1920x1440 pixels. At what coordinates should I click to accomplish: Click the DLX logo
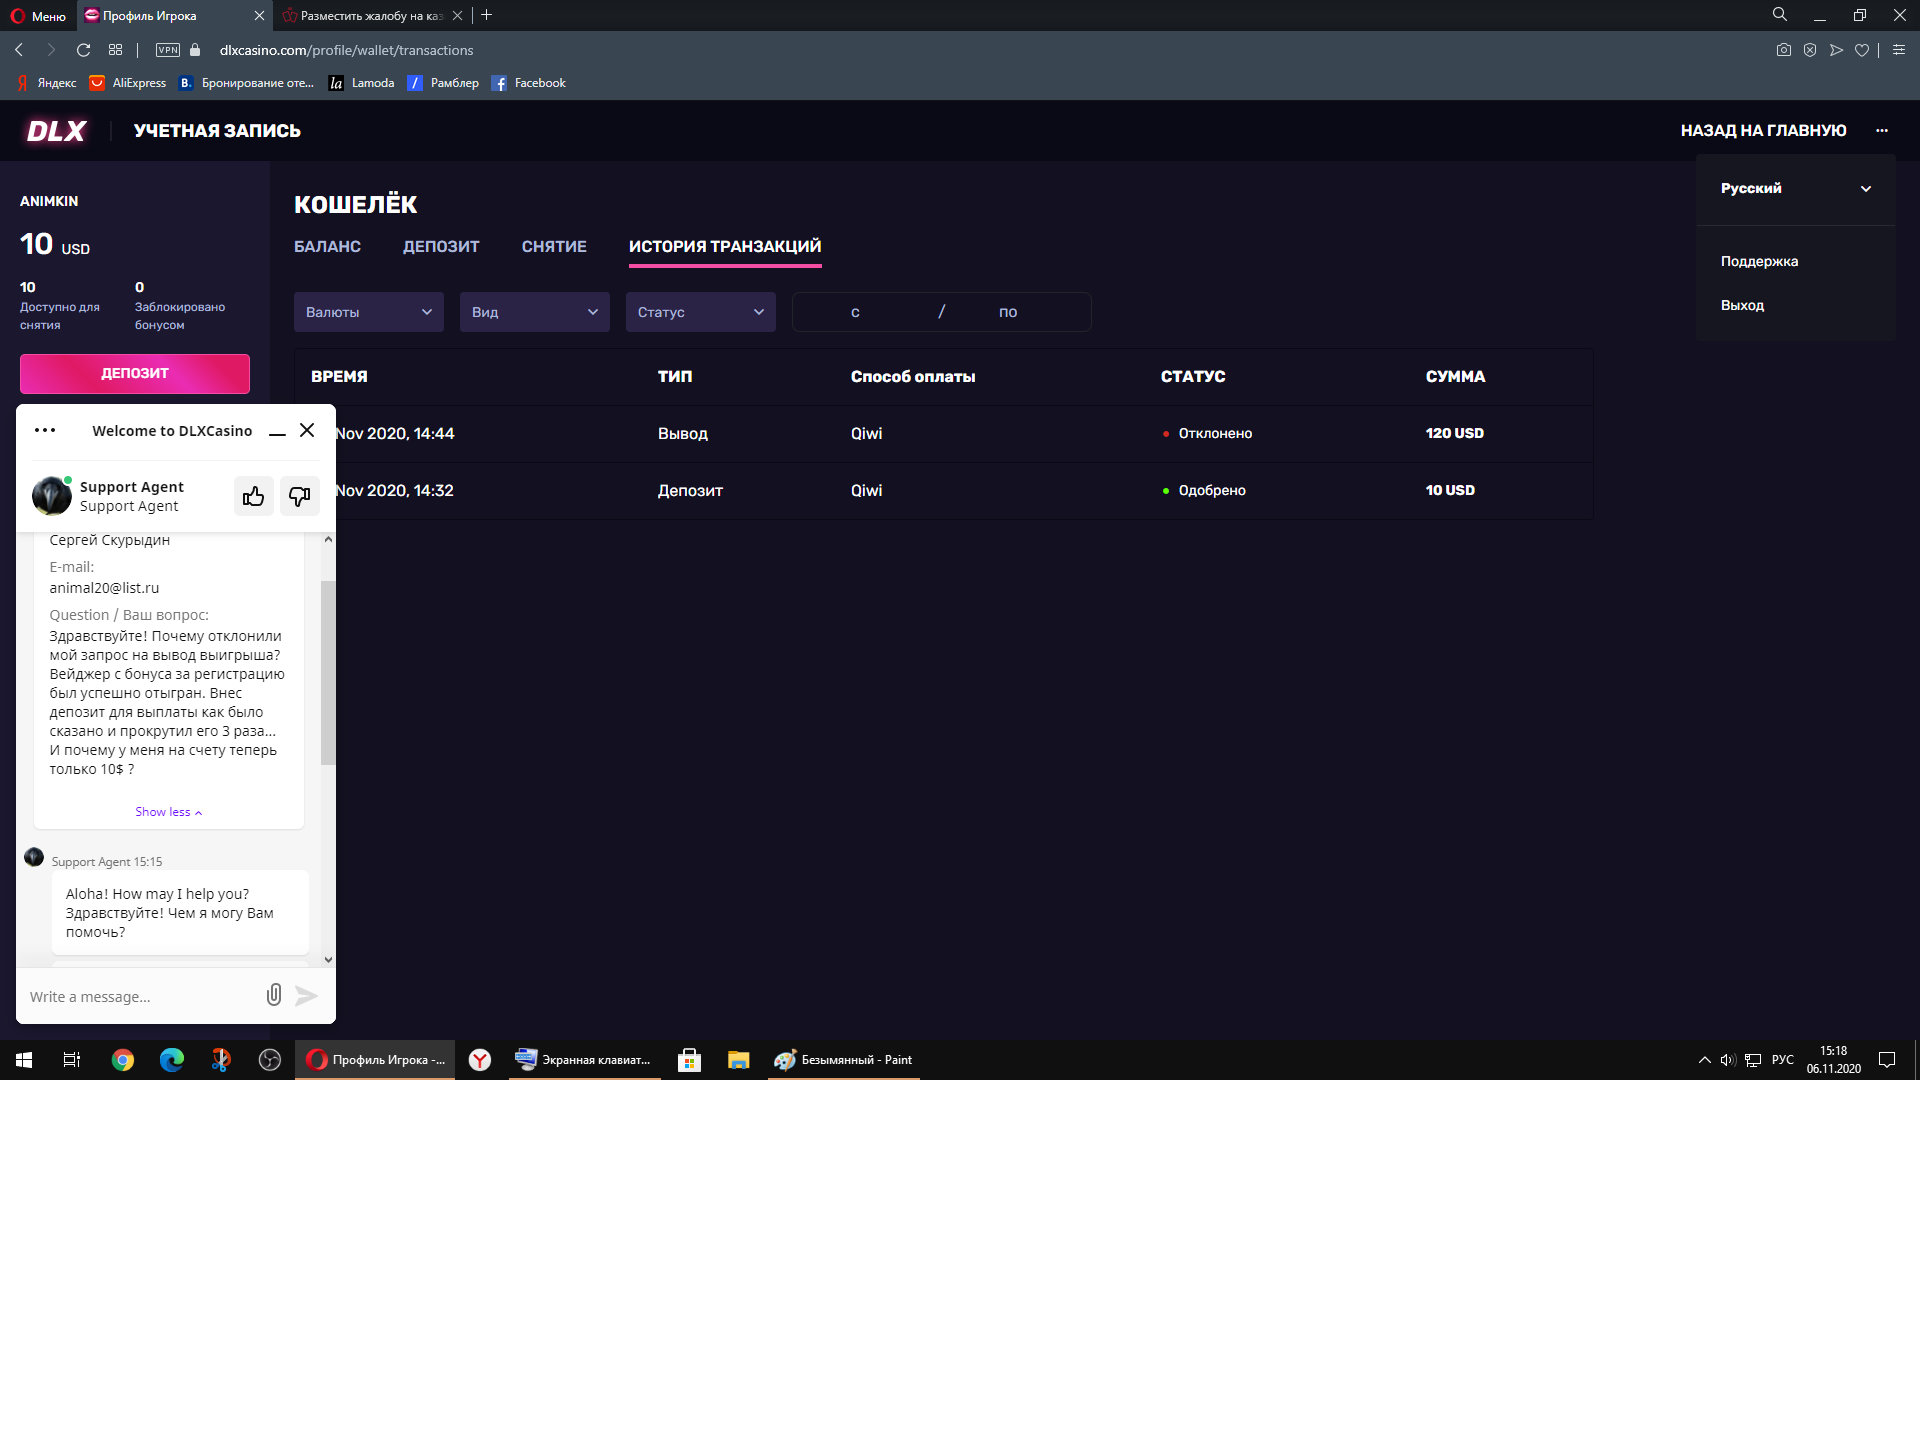(56, 131)
